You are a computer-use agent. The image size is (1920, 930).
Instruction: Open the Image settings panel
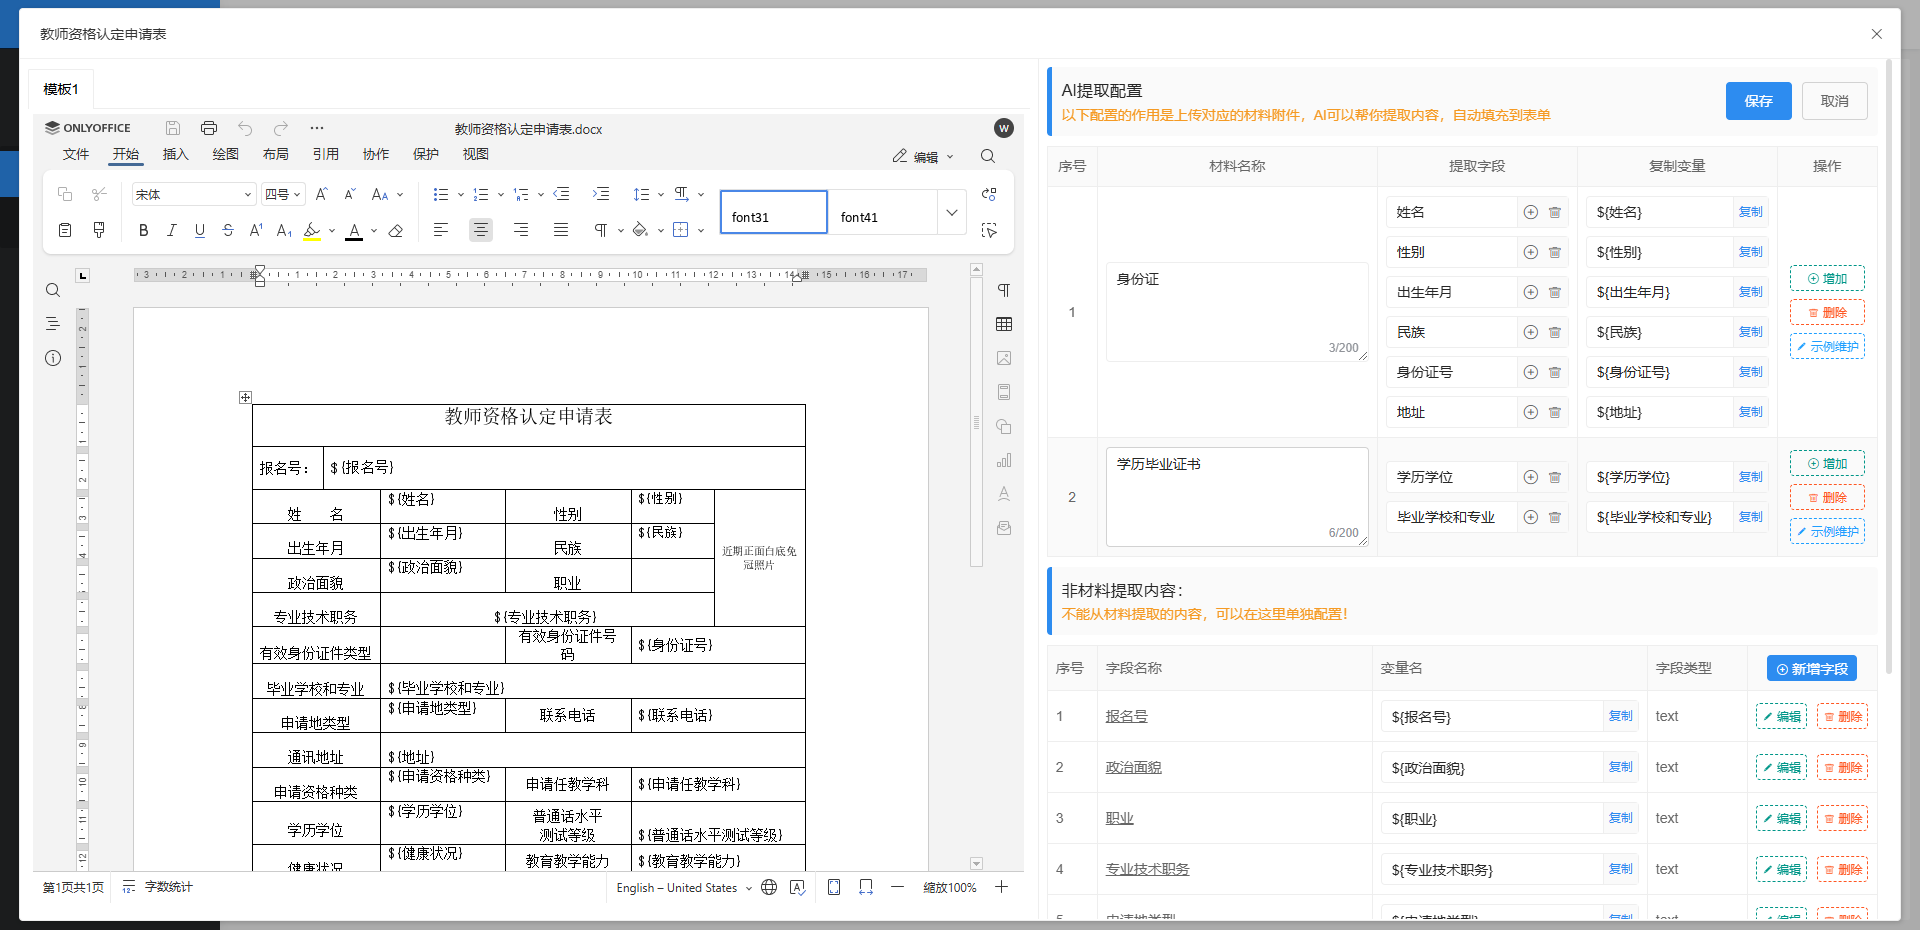(x=1004, y=358)
